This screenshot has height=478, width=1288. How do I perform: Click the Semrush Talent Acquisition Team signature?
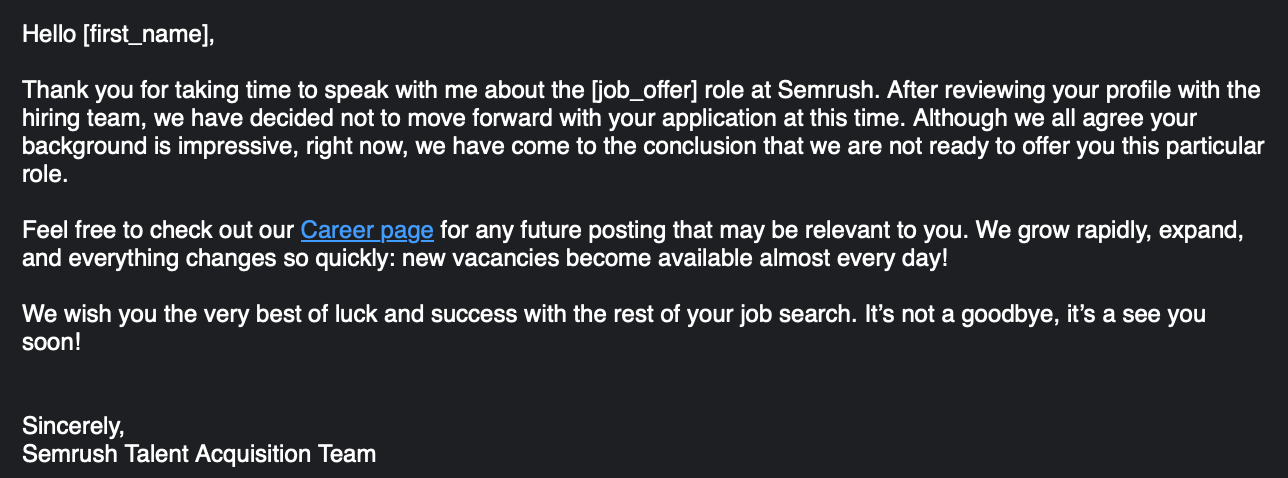199,454
